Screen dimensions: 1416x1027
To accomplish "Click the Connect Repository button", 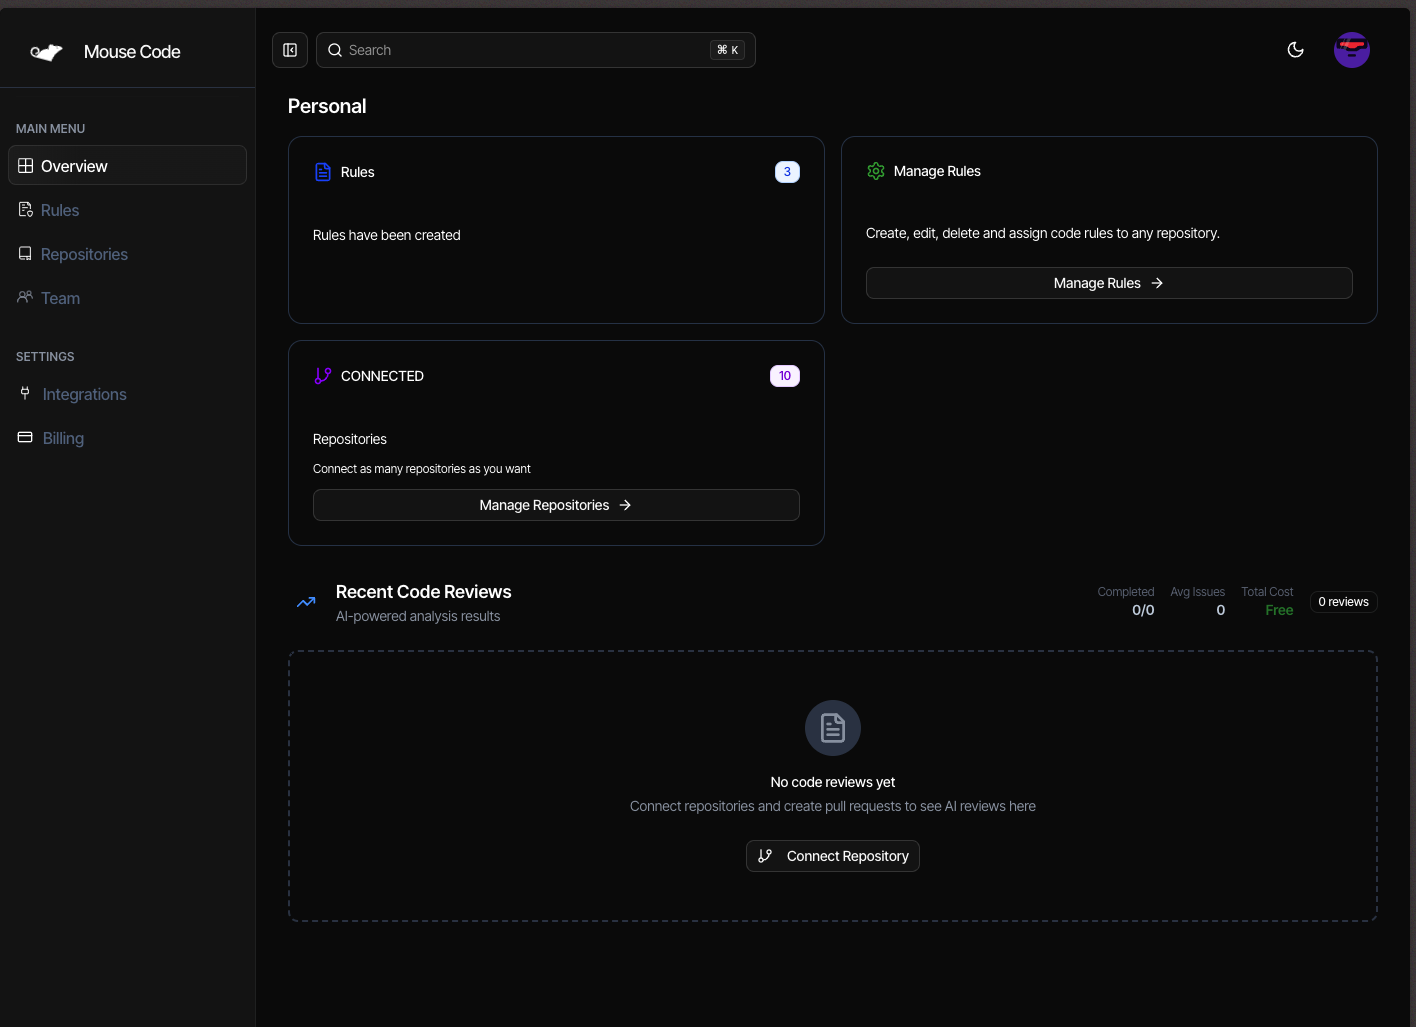I will (x=832, y=856).
